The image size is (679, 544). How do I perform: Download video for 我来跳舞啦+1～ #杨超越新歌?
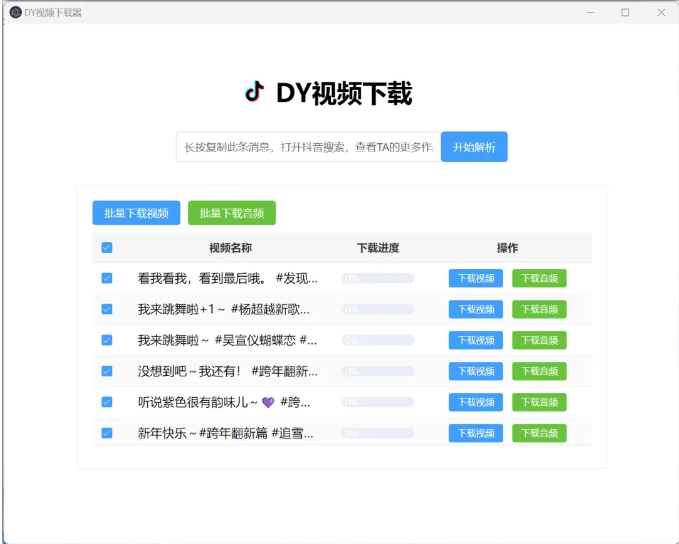point(476,309)
